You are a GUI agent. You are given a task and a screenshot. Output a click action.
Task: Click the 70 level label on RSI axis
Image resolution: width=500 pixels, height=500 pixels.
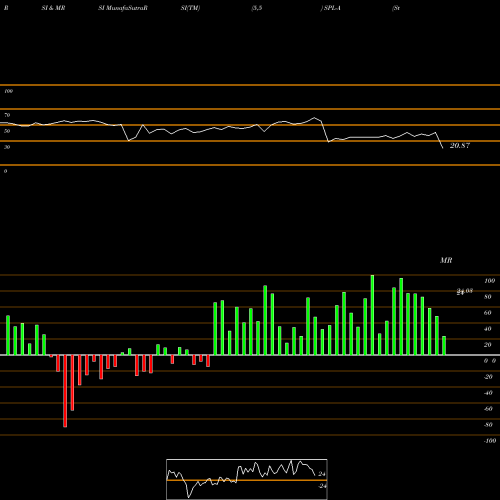point(7,115)
